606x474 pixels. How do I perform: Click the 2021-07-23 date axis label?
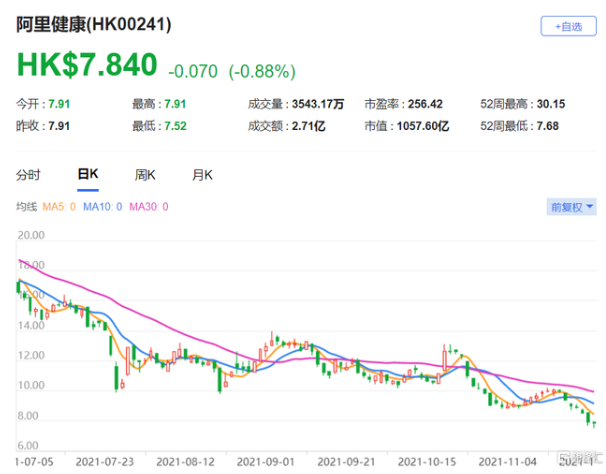(105, 462)
